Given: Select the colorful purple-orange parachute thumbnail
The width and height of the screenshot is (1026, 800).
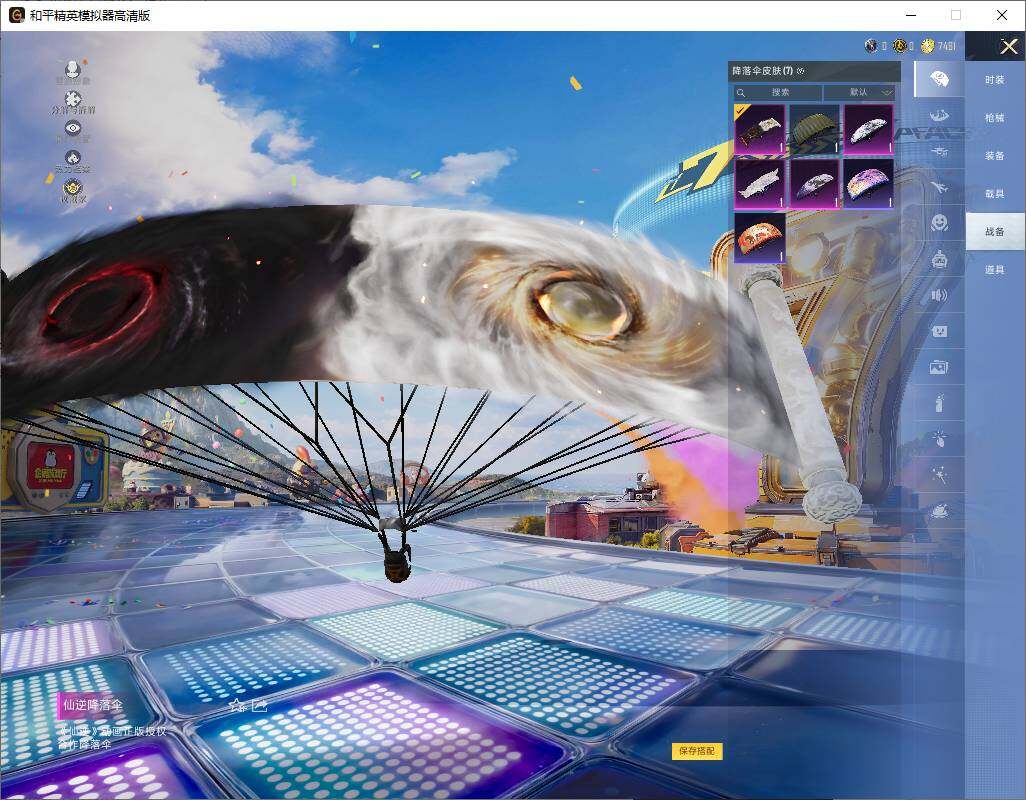Looking at the screenshot, I should coord(868,183).
